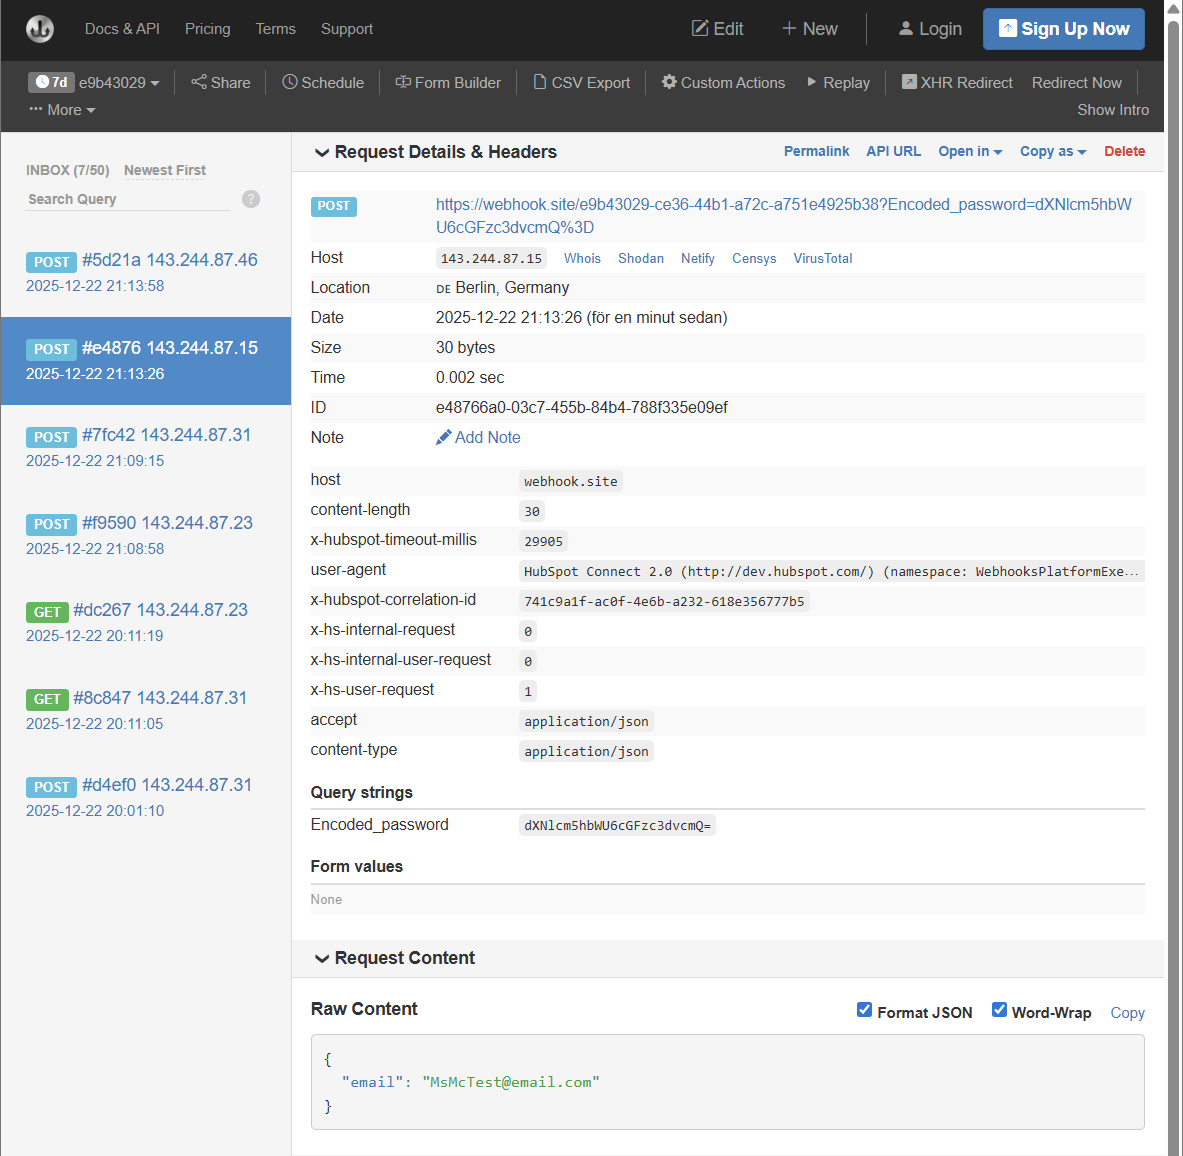The image size is (1183, 1156).
Task: Open the Docs & API page
Action: pyautogui.click(x=121, y=29)
